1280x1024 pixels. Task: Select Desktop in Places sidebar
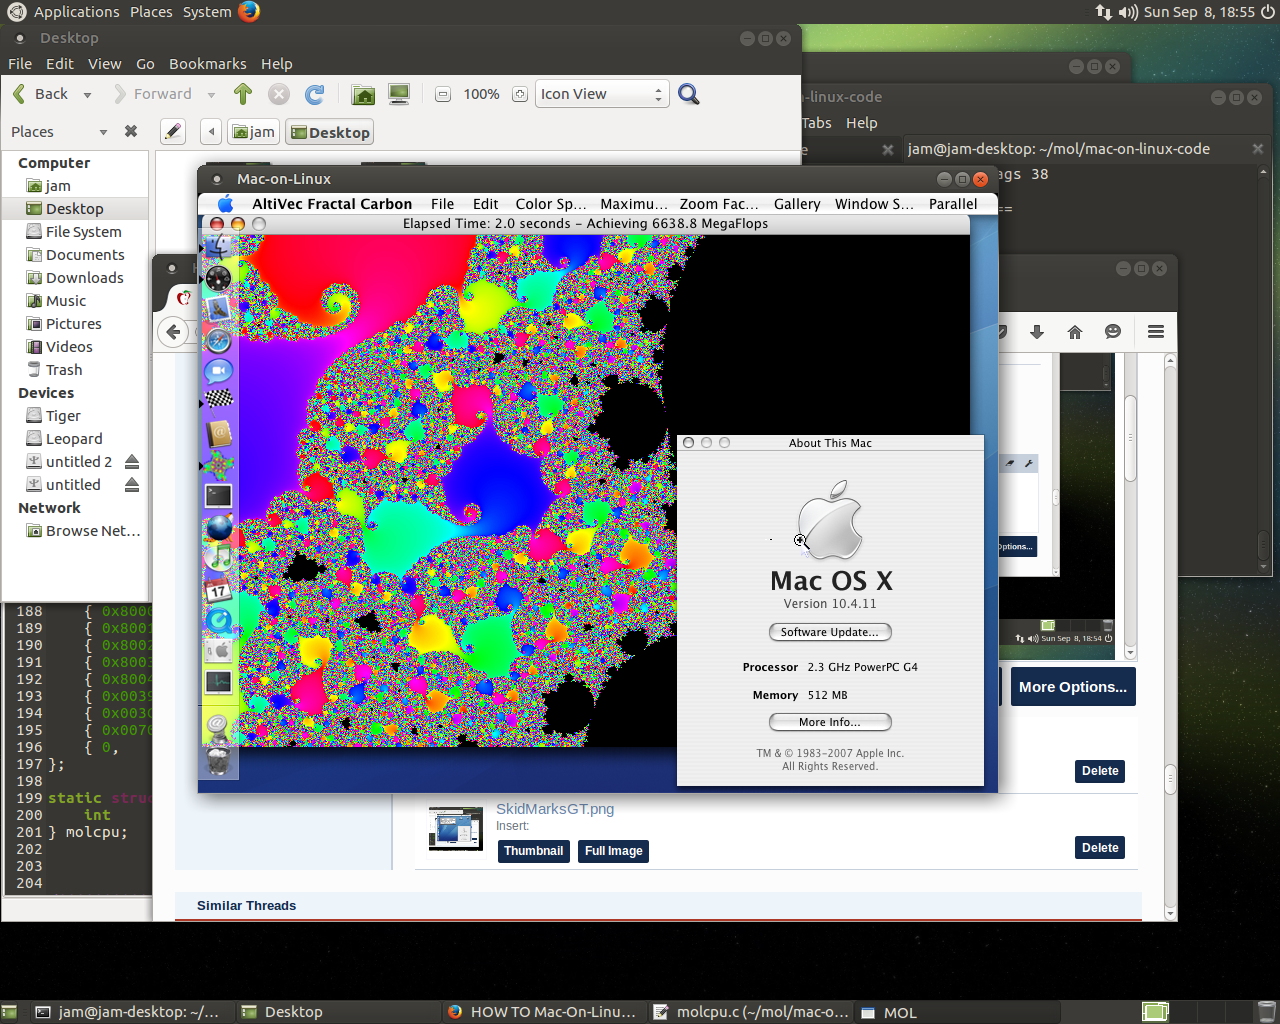click(x=75, y=209)
